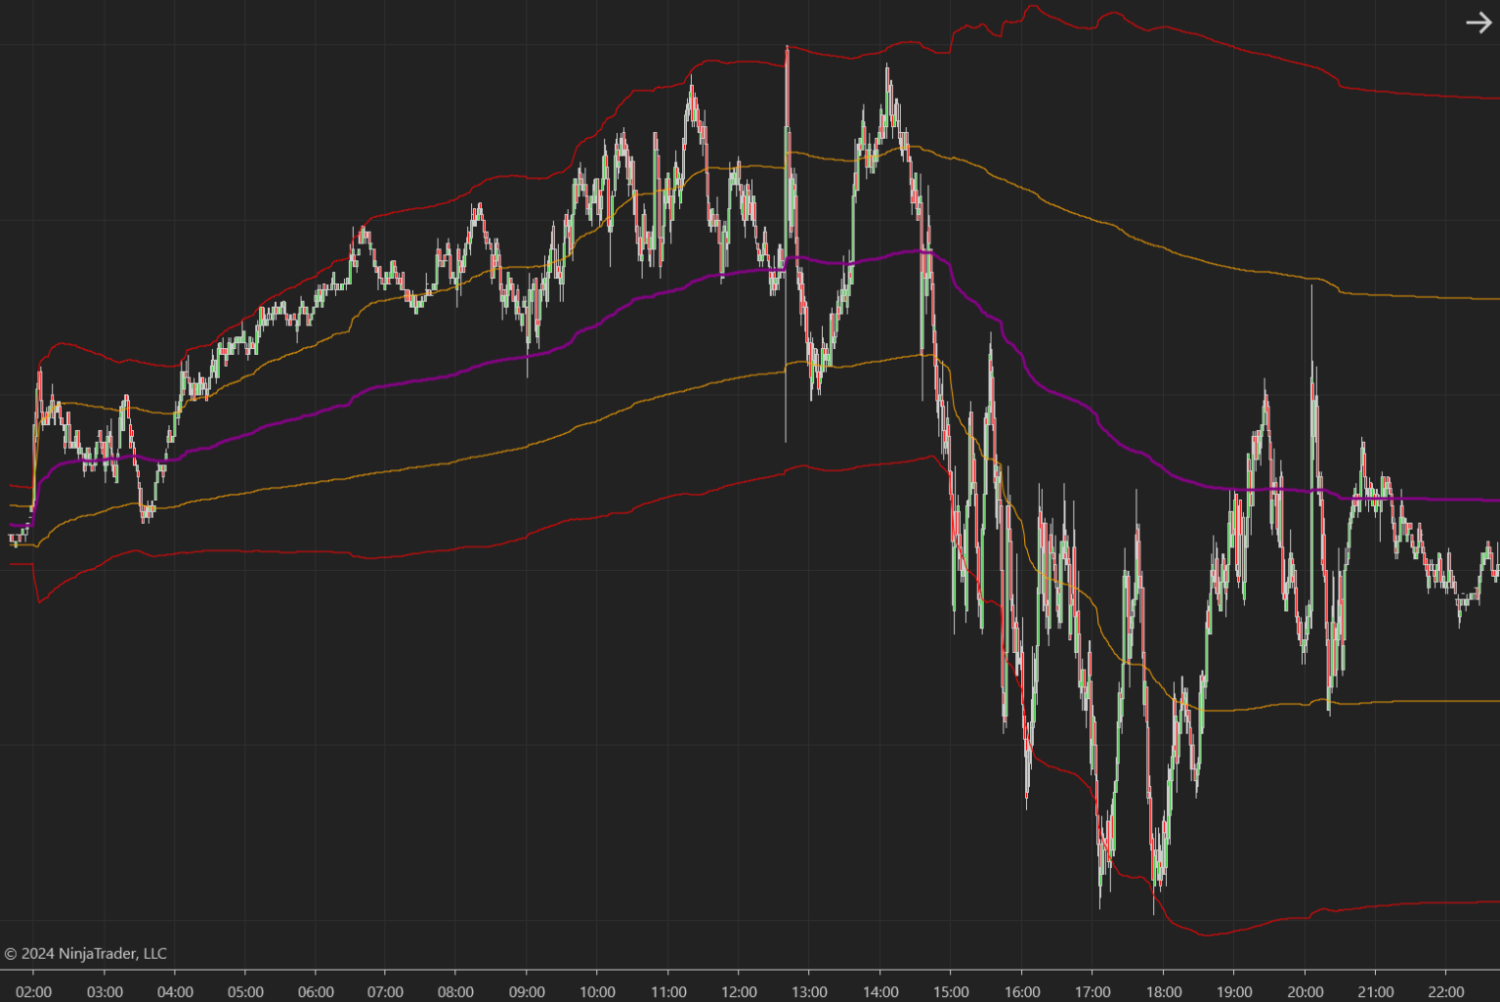Click the 15:00 time axis label
The image size is (1500, 1002).
[952, 991]
